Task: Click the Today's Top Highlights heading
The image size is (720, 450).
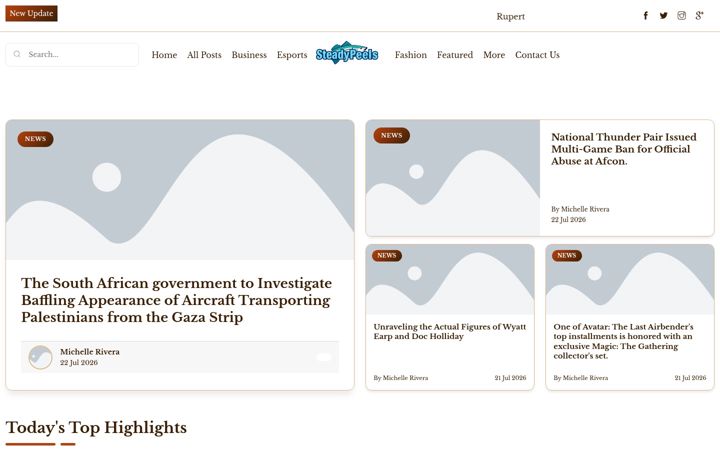Action: tap(96, 428)
